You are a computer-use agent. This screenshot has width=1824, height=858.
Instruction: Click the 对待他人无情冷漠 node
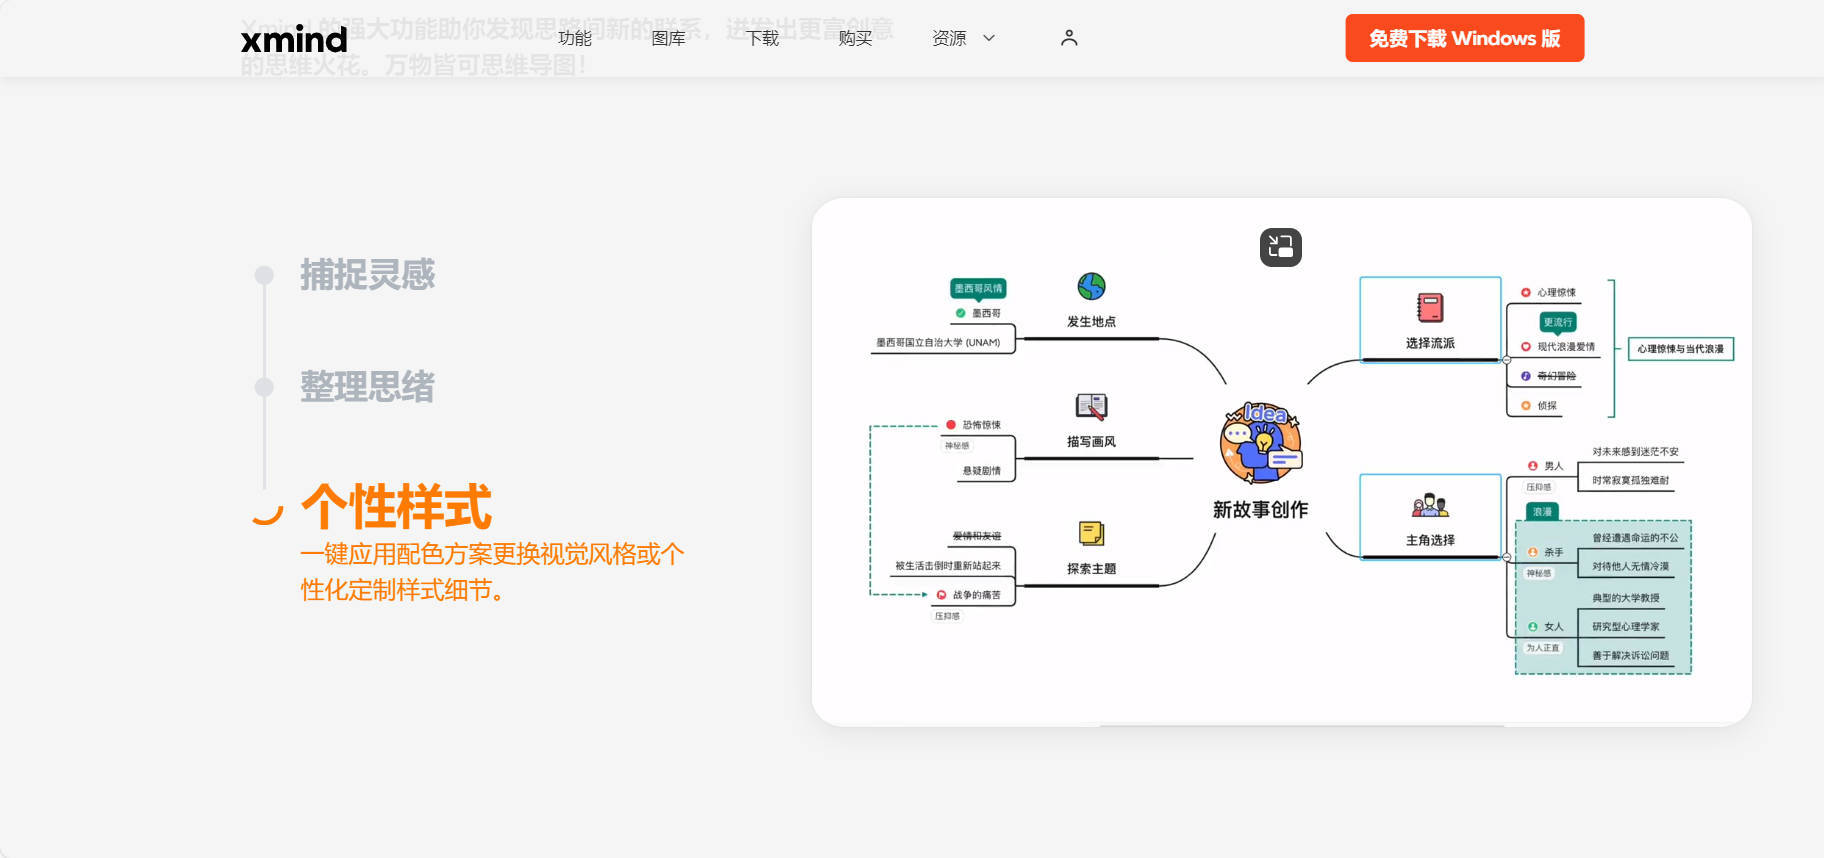[x=1631, y=567]
